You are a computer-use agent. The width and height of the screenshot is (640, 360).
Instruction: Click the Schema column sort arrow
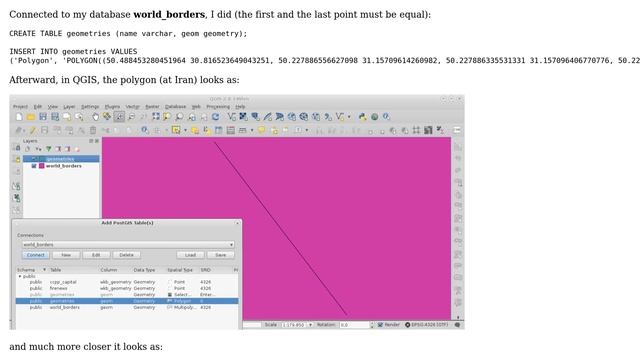pos(44,270)
